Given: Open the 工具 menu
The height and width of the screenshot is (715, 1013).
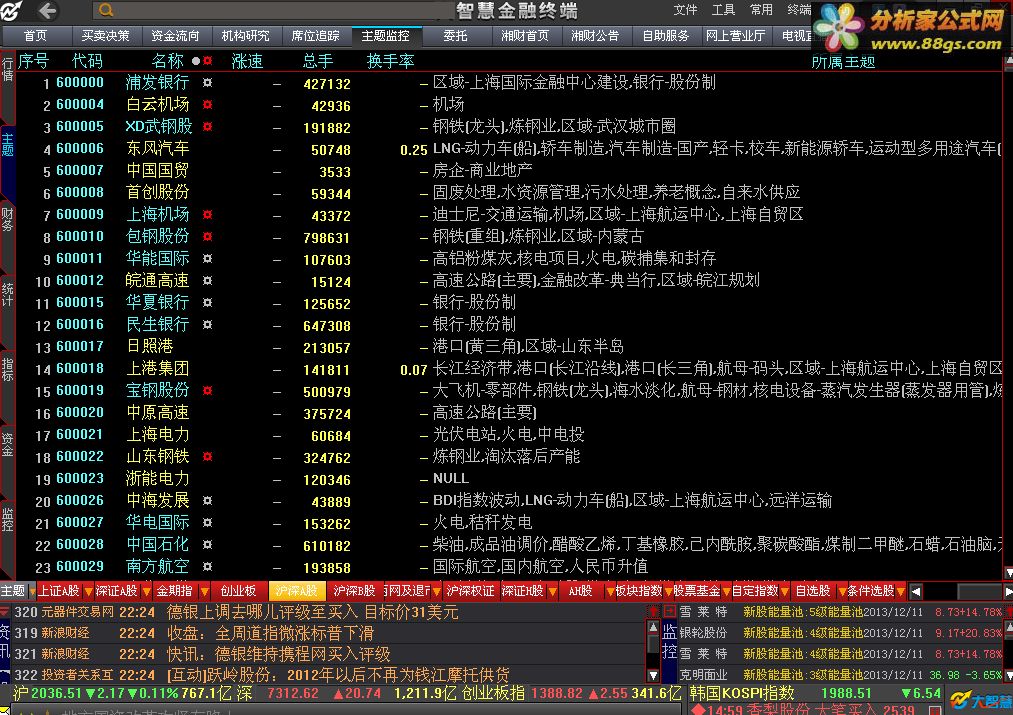Looking at the screenshot, I should [723, 10].
